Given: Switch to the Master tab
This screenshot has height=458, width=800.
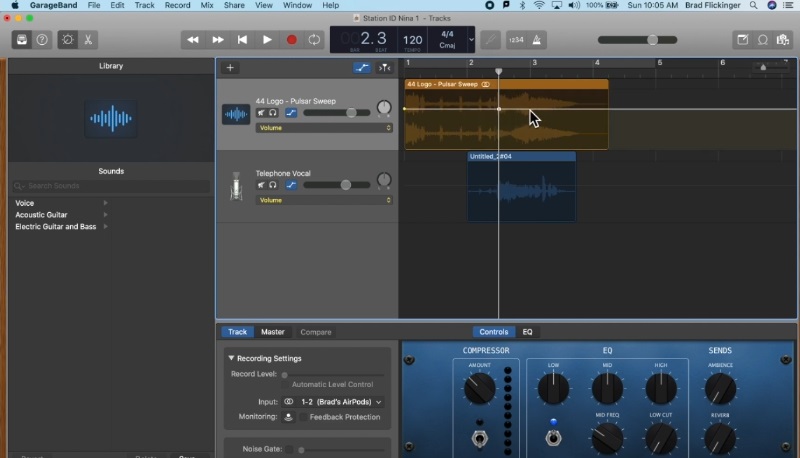Looking at the screenshot, I should click(272, 332).
